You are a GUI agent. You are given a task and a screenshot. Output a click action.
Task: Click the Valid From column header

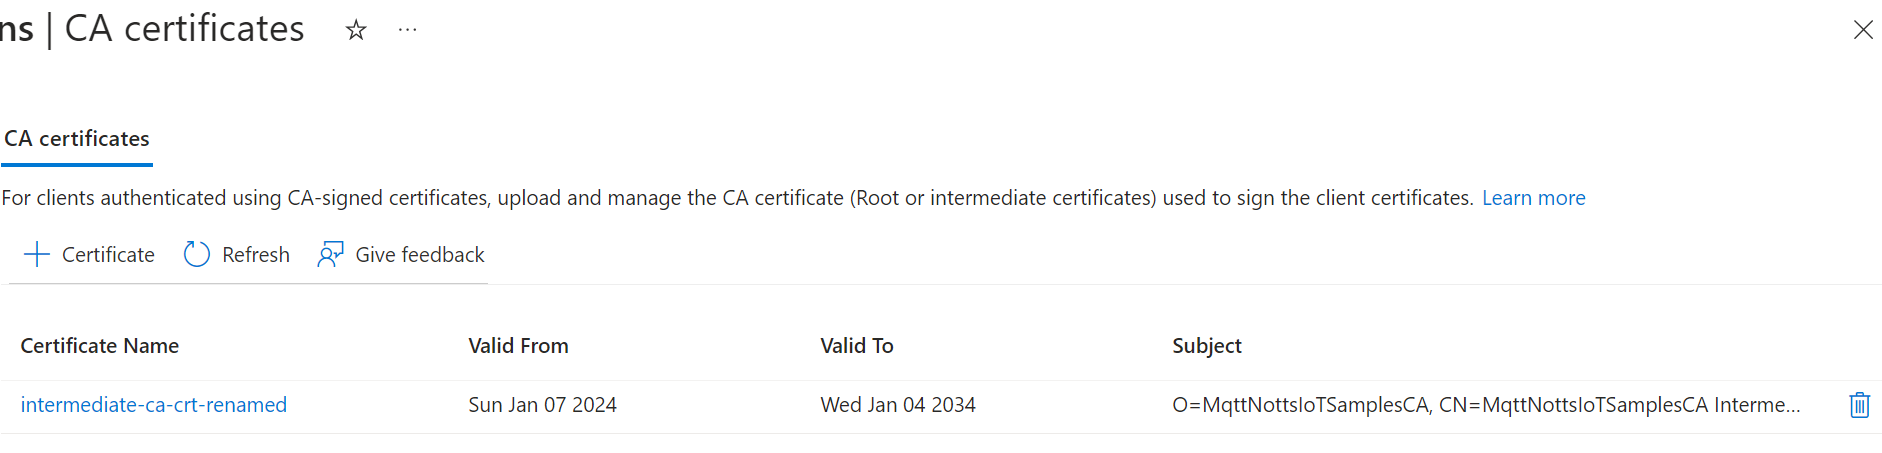pos(518,346)
